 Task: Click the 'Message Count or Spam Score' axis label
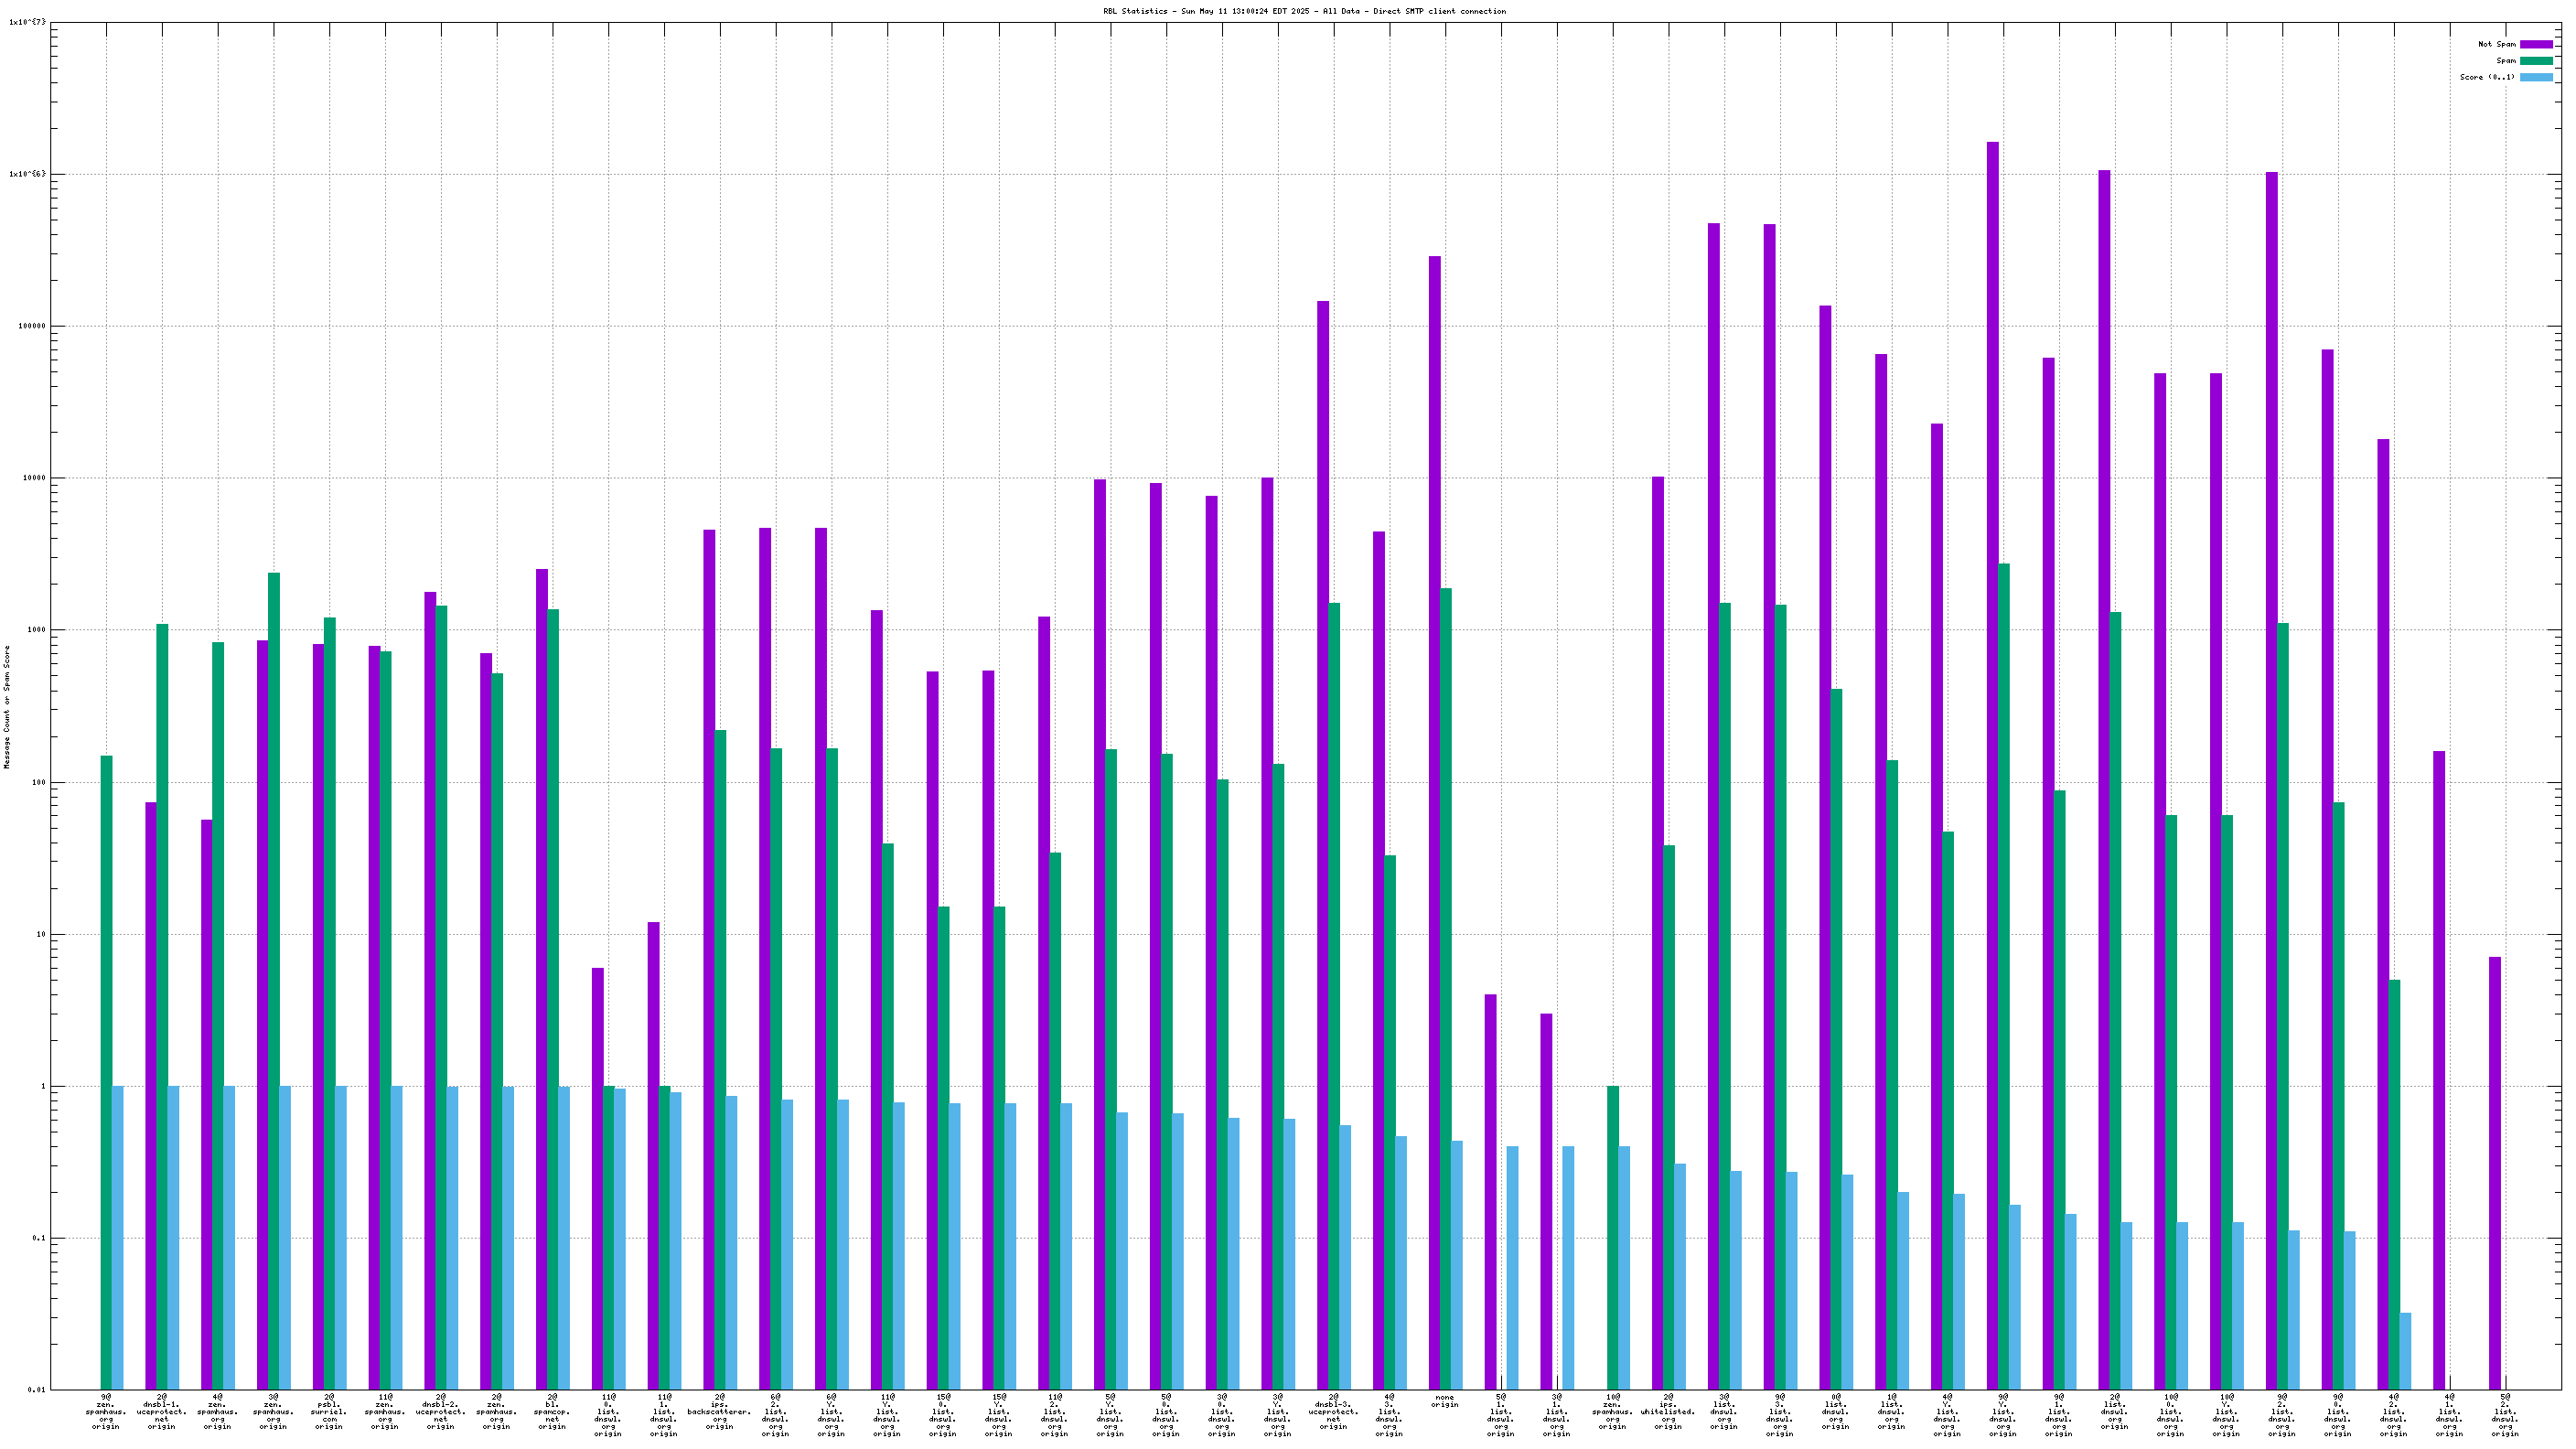coord(7,706)
